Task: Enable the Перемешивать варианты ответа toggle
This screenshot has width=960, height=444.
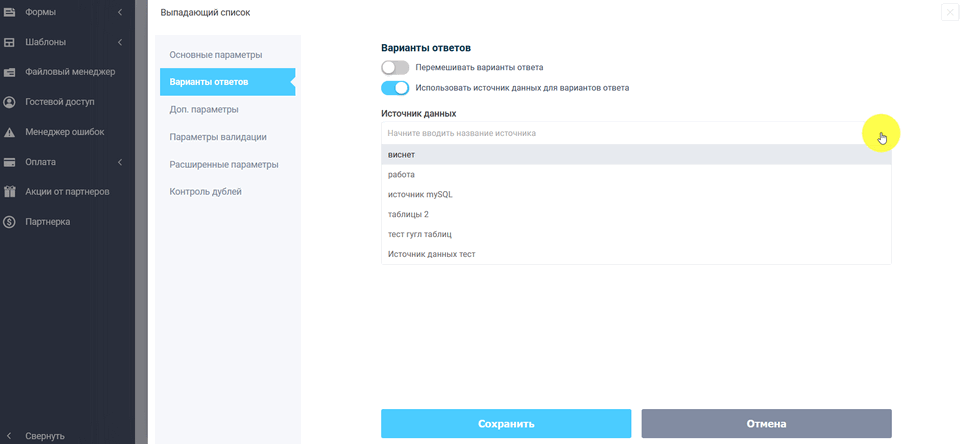Action: 395,68
